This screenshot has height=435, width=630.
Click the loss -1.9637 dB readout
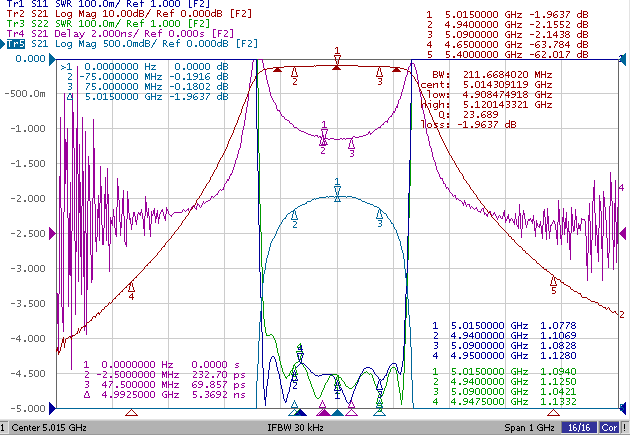point(468,125)
